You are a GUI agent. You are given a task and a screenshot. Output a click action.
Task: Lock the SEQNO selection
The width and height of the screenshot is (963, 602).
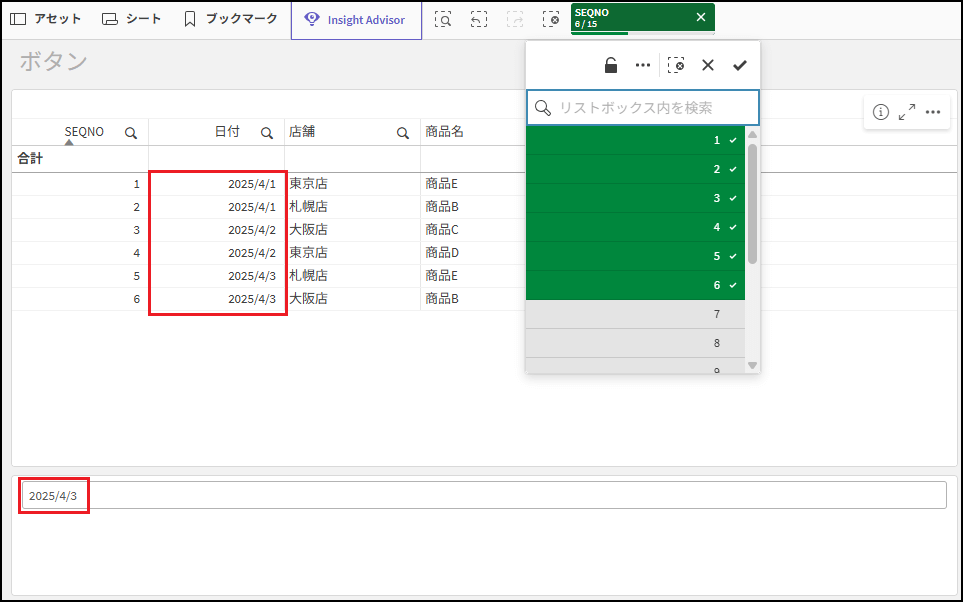[x=610, y=65]
